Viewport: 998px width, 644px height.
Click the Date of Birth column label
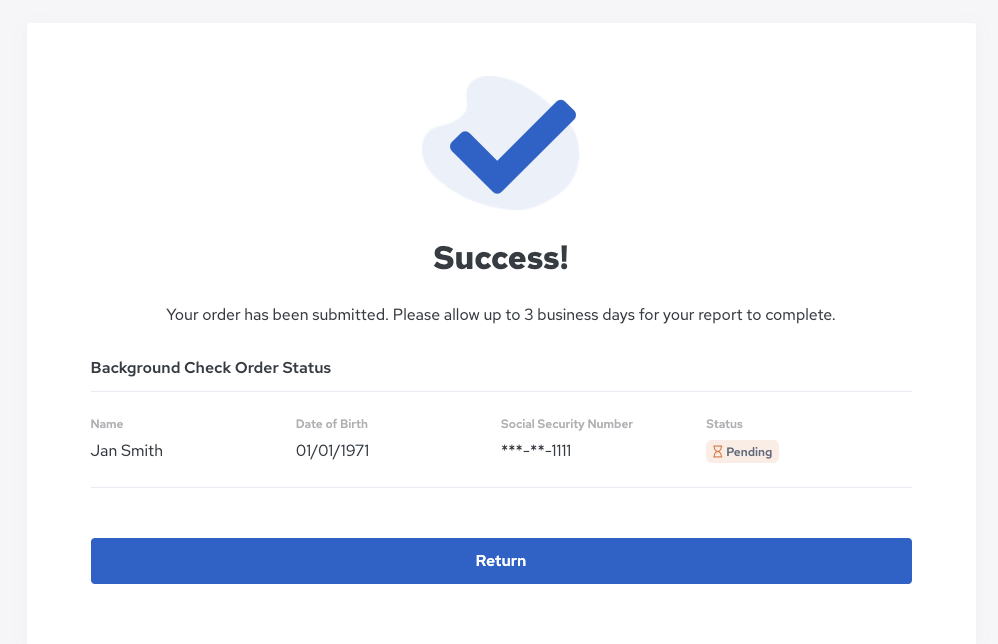coord(332,424)
